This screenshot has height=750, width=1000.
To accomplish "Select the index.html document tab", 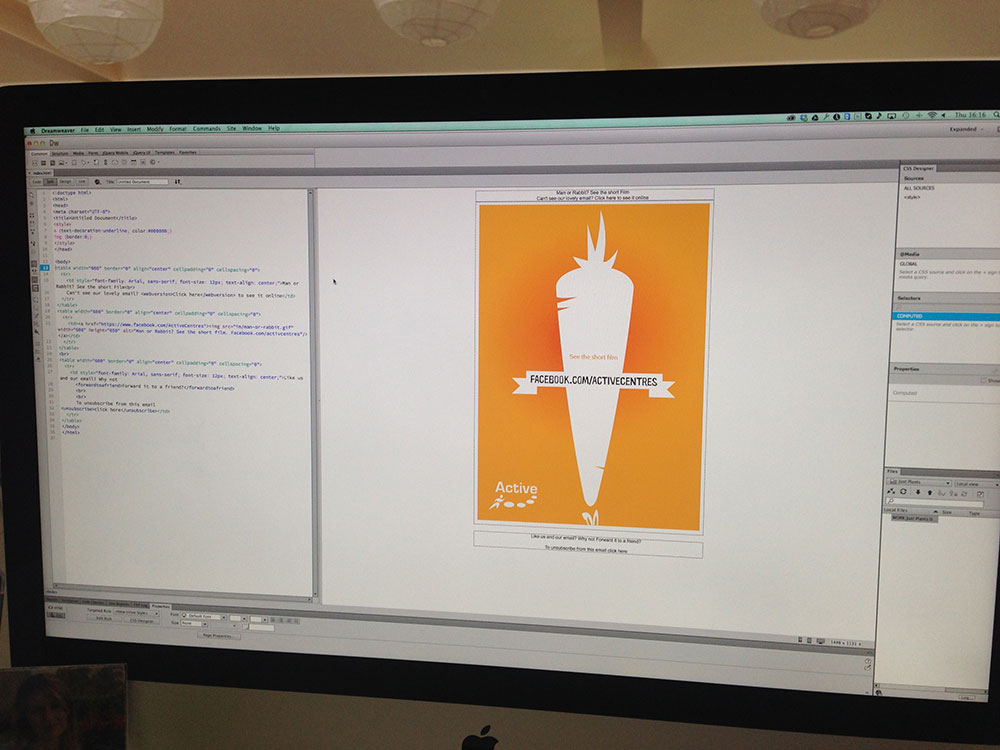I will tap(42, 173).
